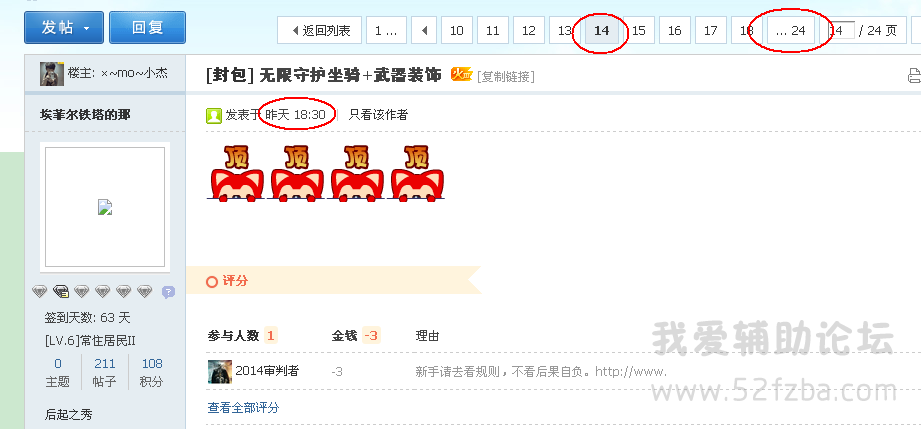Go to previous page with left arrow
Viewport: 921px width, 429px height.
tap(424, 30)
